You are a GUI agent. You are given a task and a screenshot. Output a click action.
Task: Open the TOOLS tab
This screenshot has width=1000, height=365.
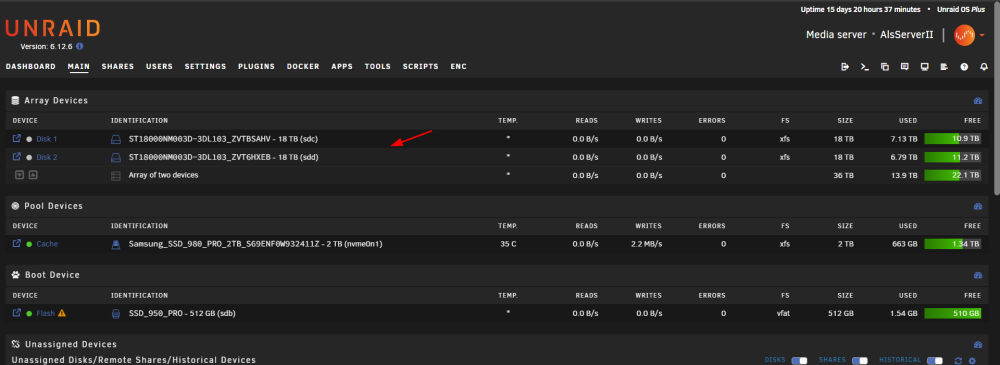click(x=378, y=66)
